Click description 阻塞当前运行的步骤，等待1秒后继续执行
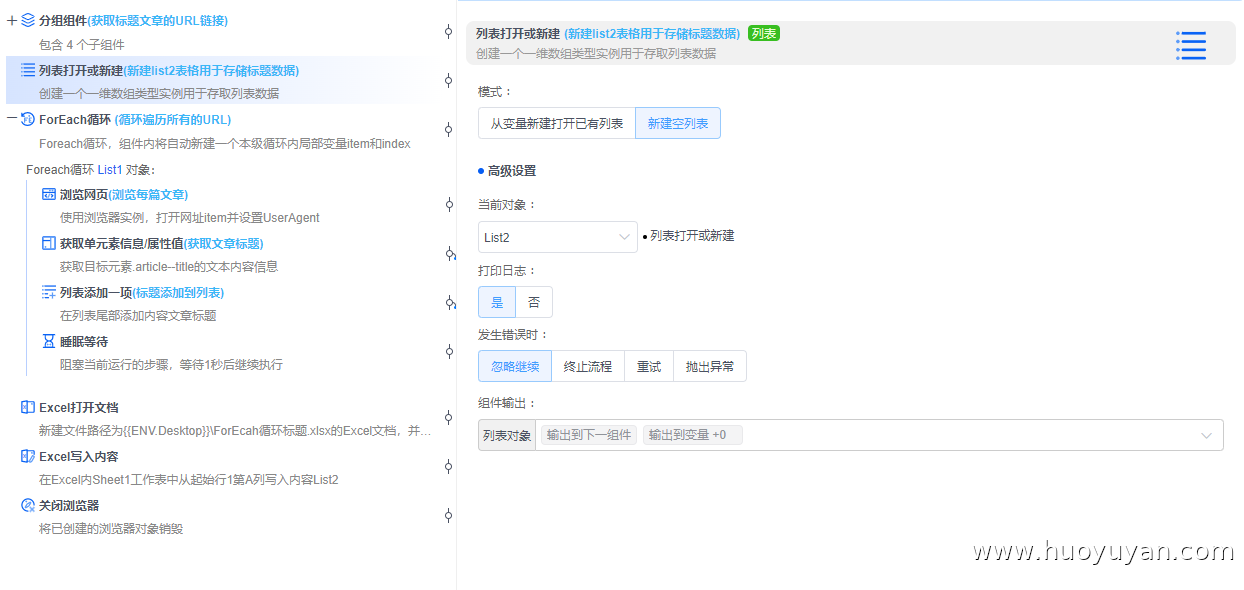The width and height of the screenshot is (1244, 590). 171,364
